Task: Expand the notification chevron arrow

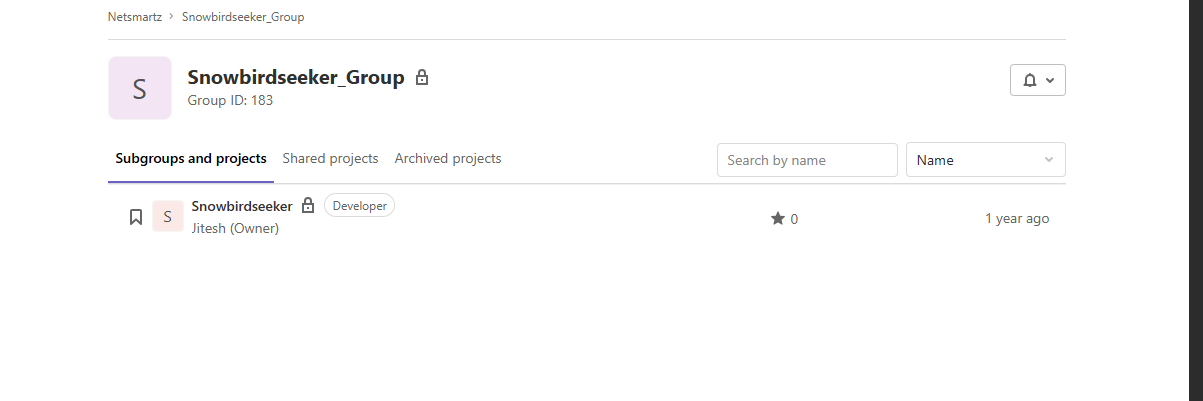Action: pyautogui.click(x=1050, y=80)
